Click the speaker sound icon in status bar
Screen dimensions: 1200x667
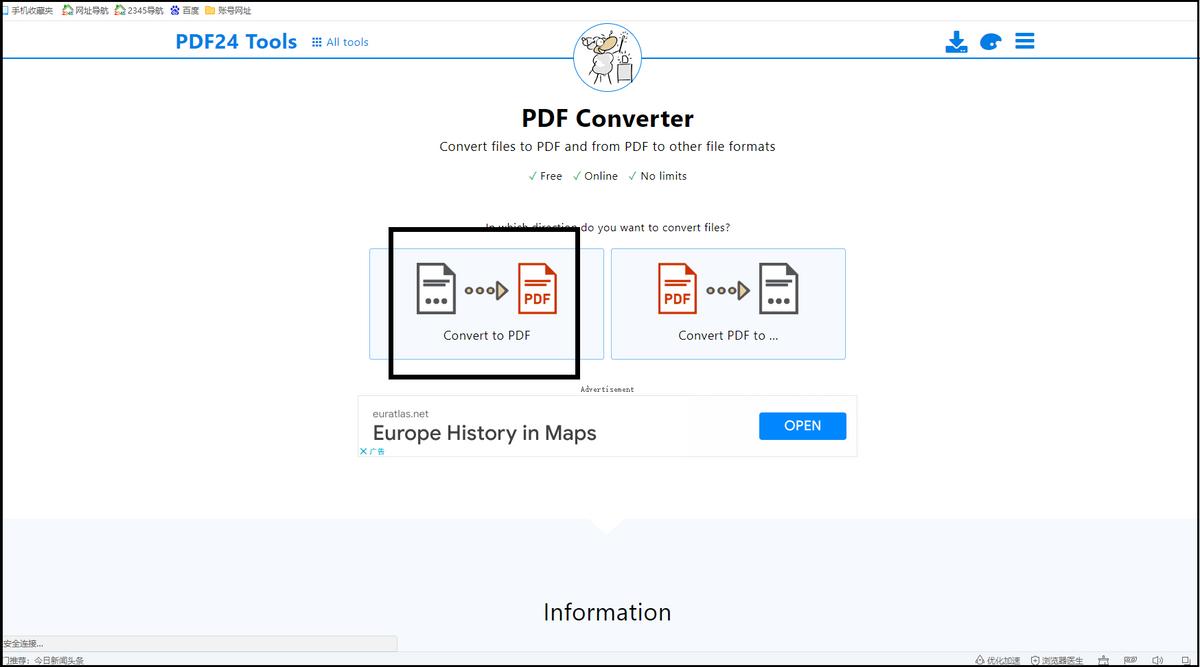coord(1158,660)
